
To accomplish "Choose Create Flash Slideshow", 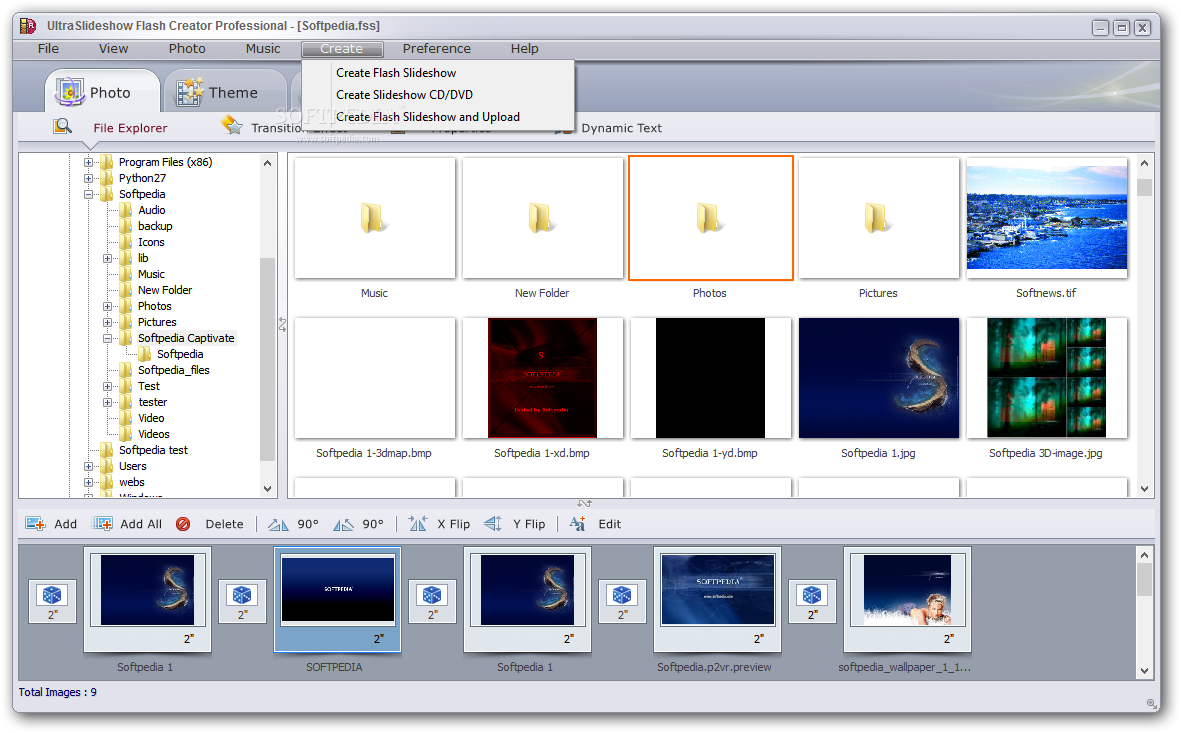I will coord(396,73).
